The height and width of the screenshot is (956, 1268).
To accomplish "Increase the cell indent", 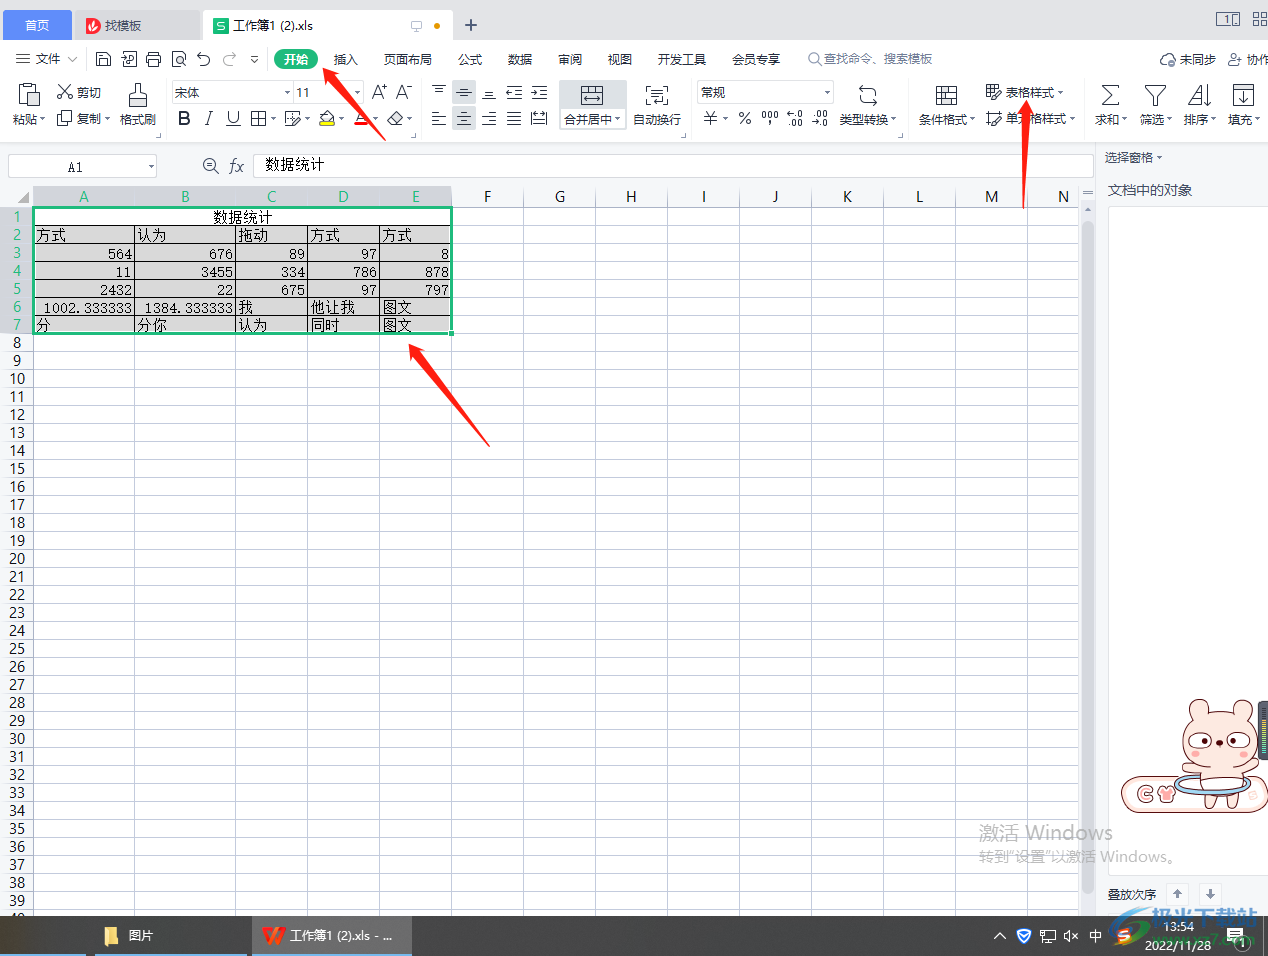I will point(539,92).
